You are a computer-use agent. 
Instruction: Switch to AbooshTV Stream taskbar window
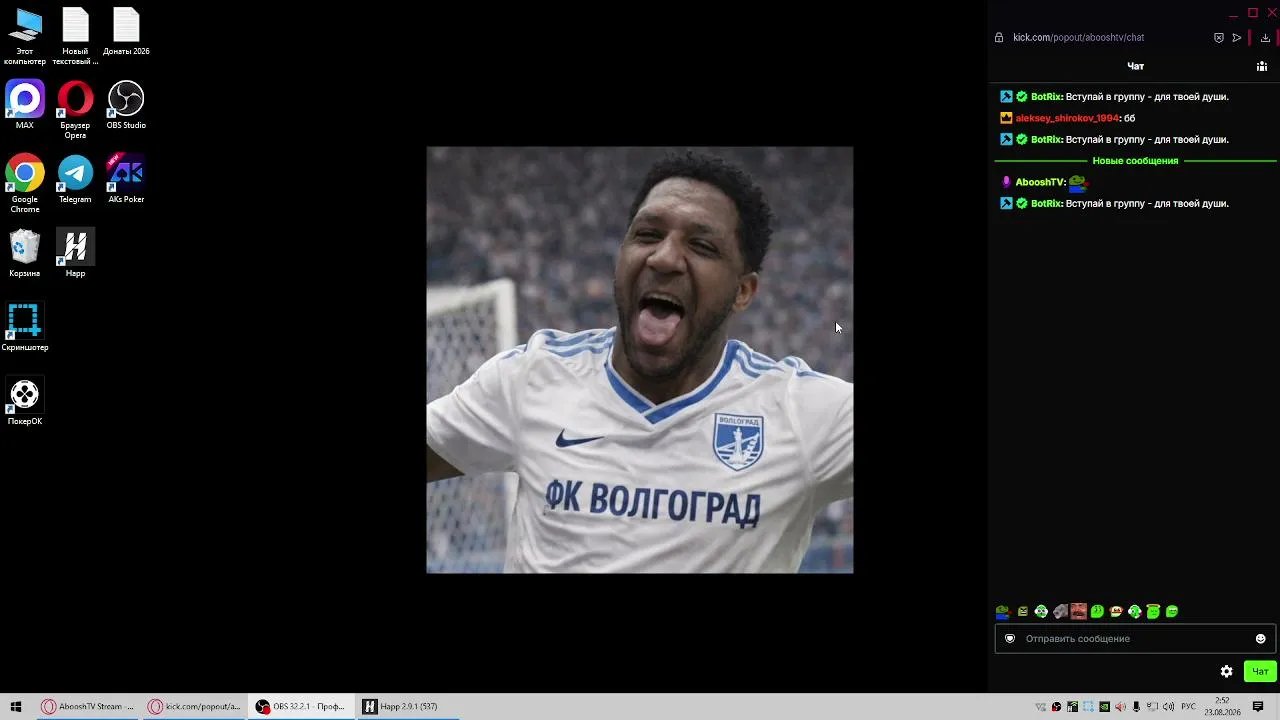88,707
